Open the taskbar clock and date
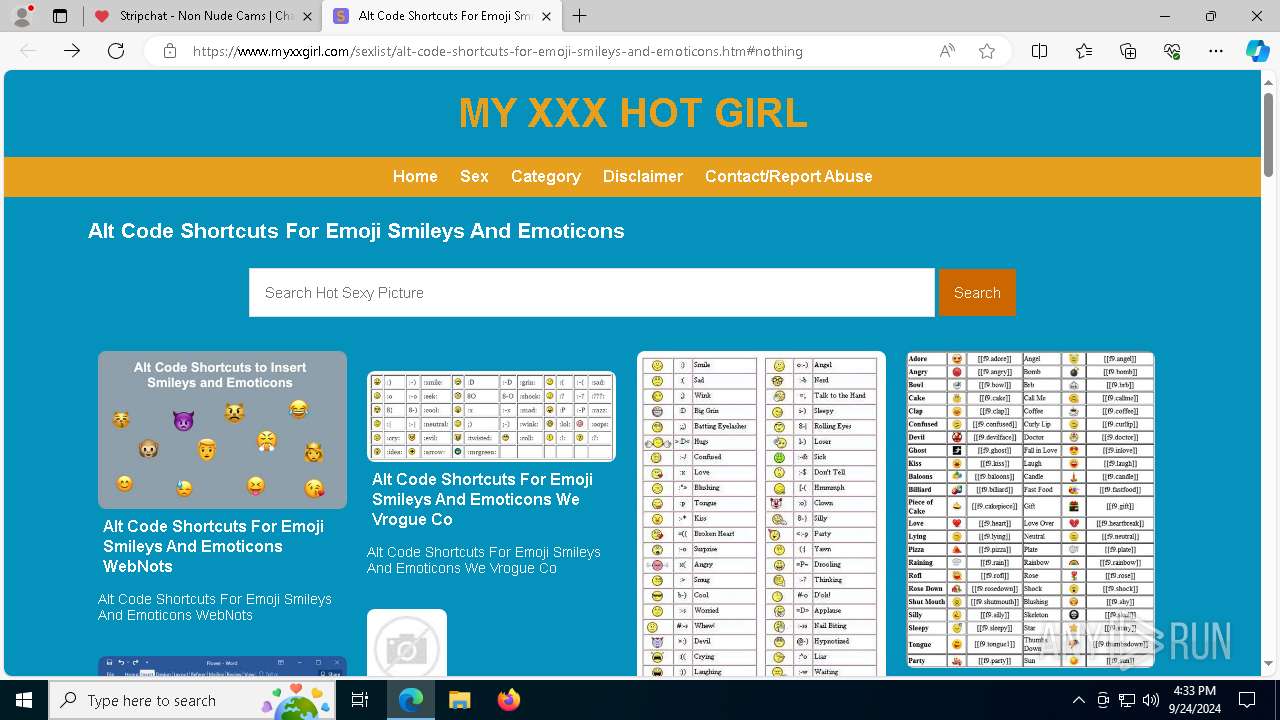 [x=1194, y=700]
